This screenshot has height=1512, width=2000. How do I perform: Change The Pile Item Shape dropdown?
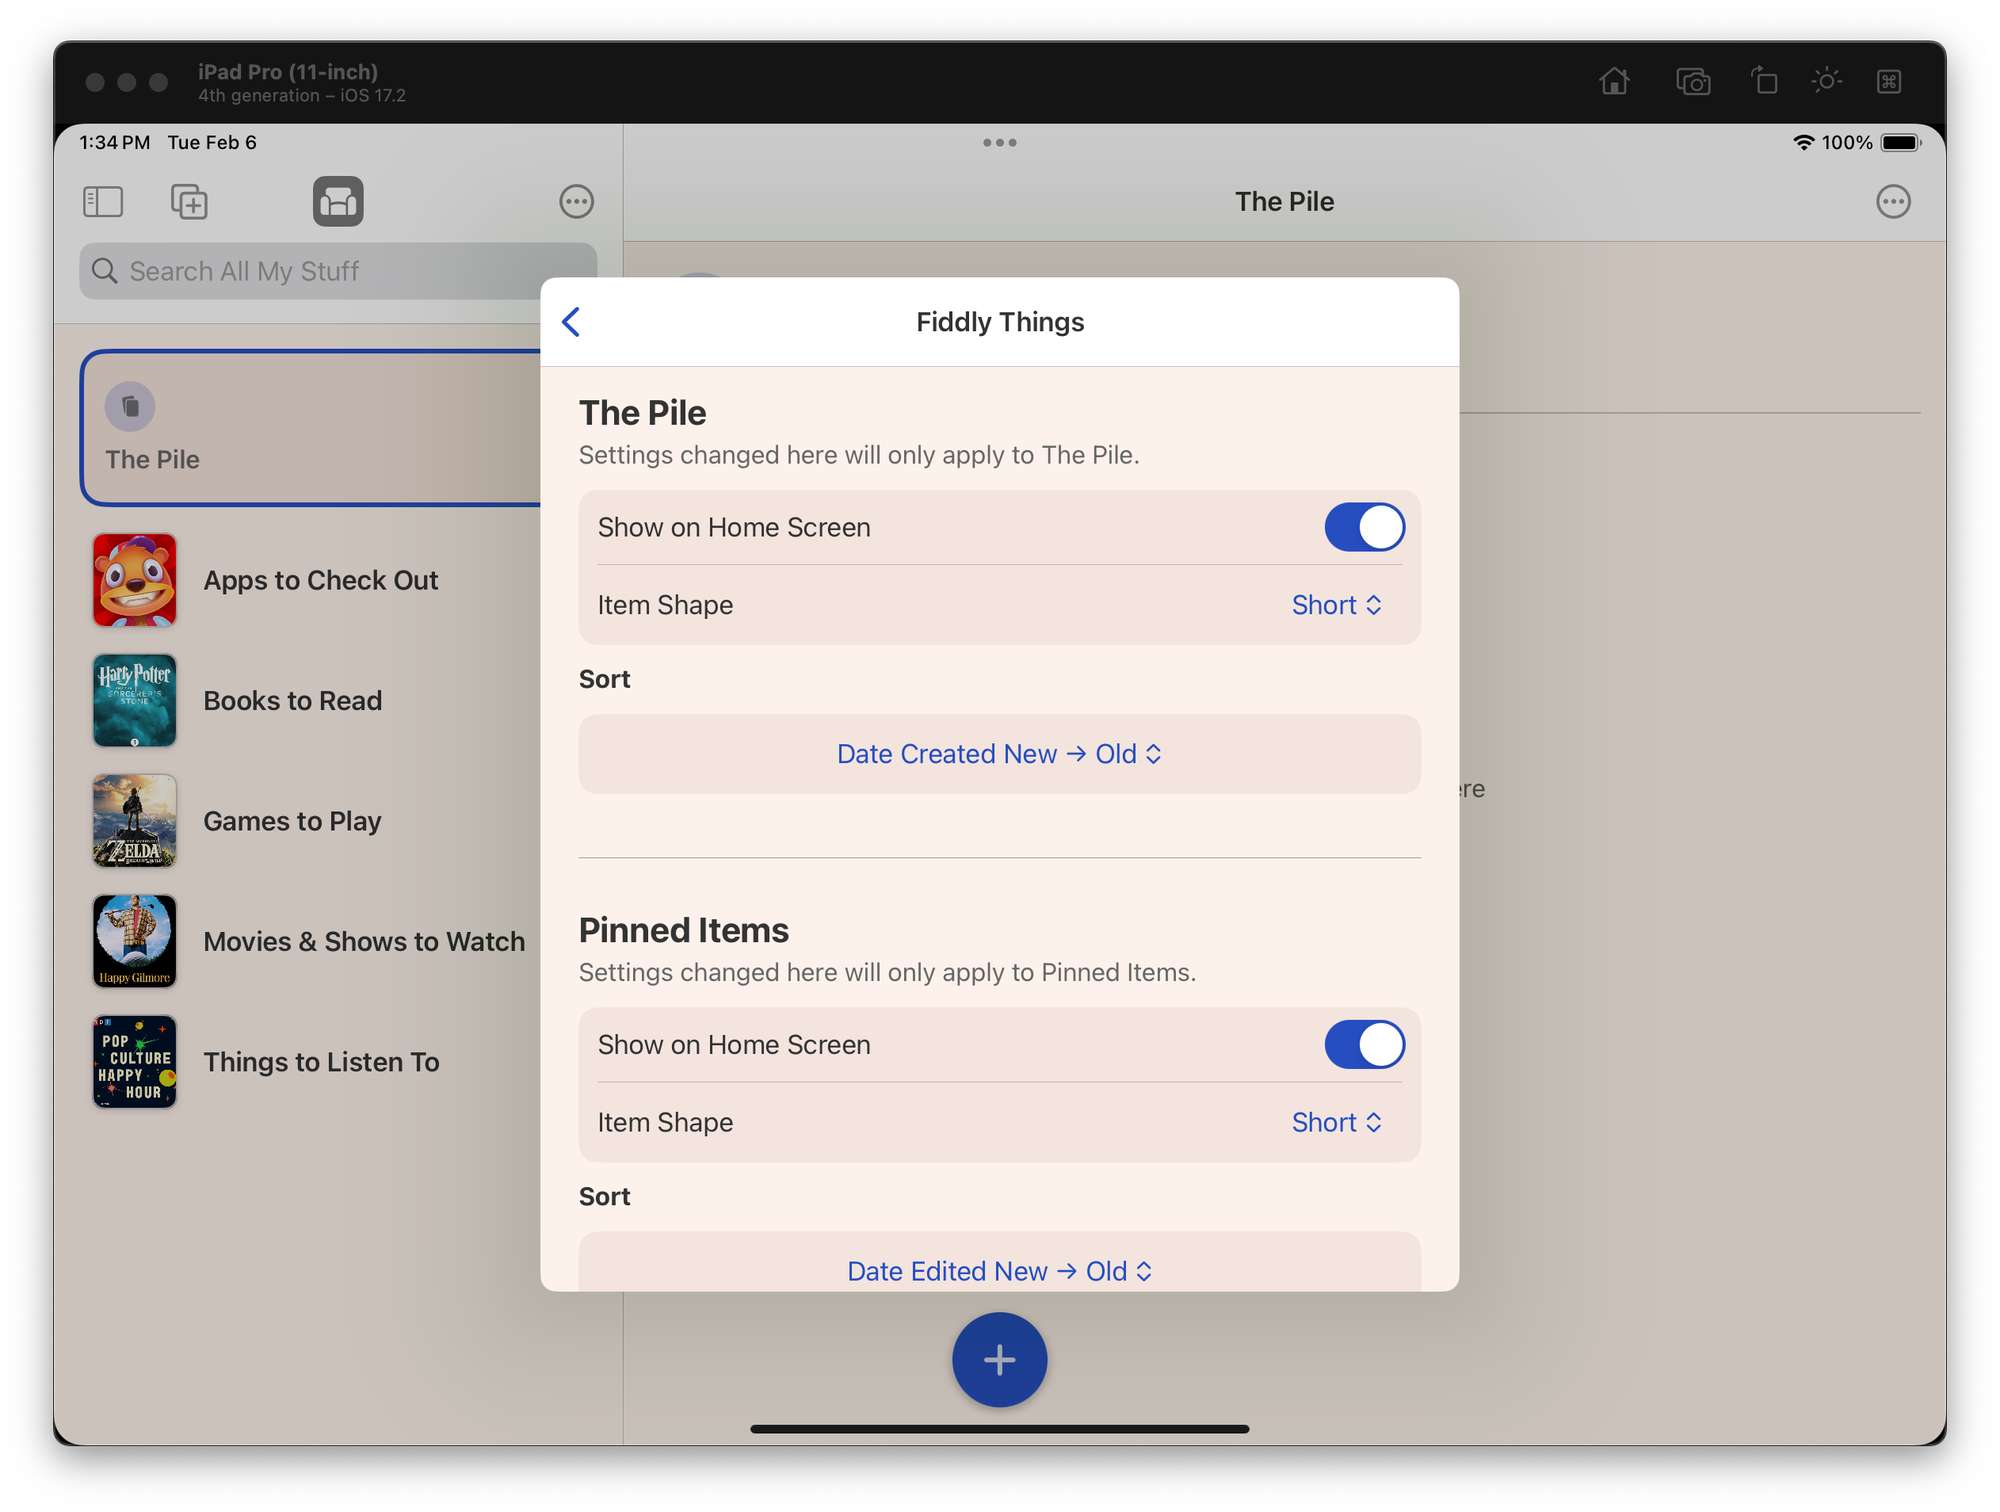[x=1336, y=605]
